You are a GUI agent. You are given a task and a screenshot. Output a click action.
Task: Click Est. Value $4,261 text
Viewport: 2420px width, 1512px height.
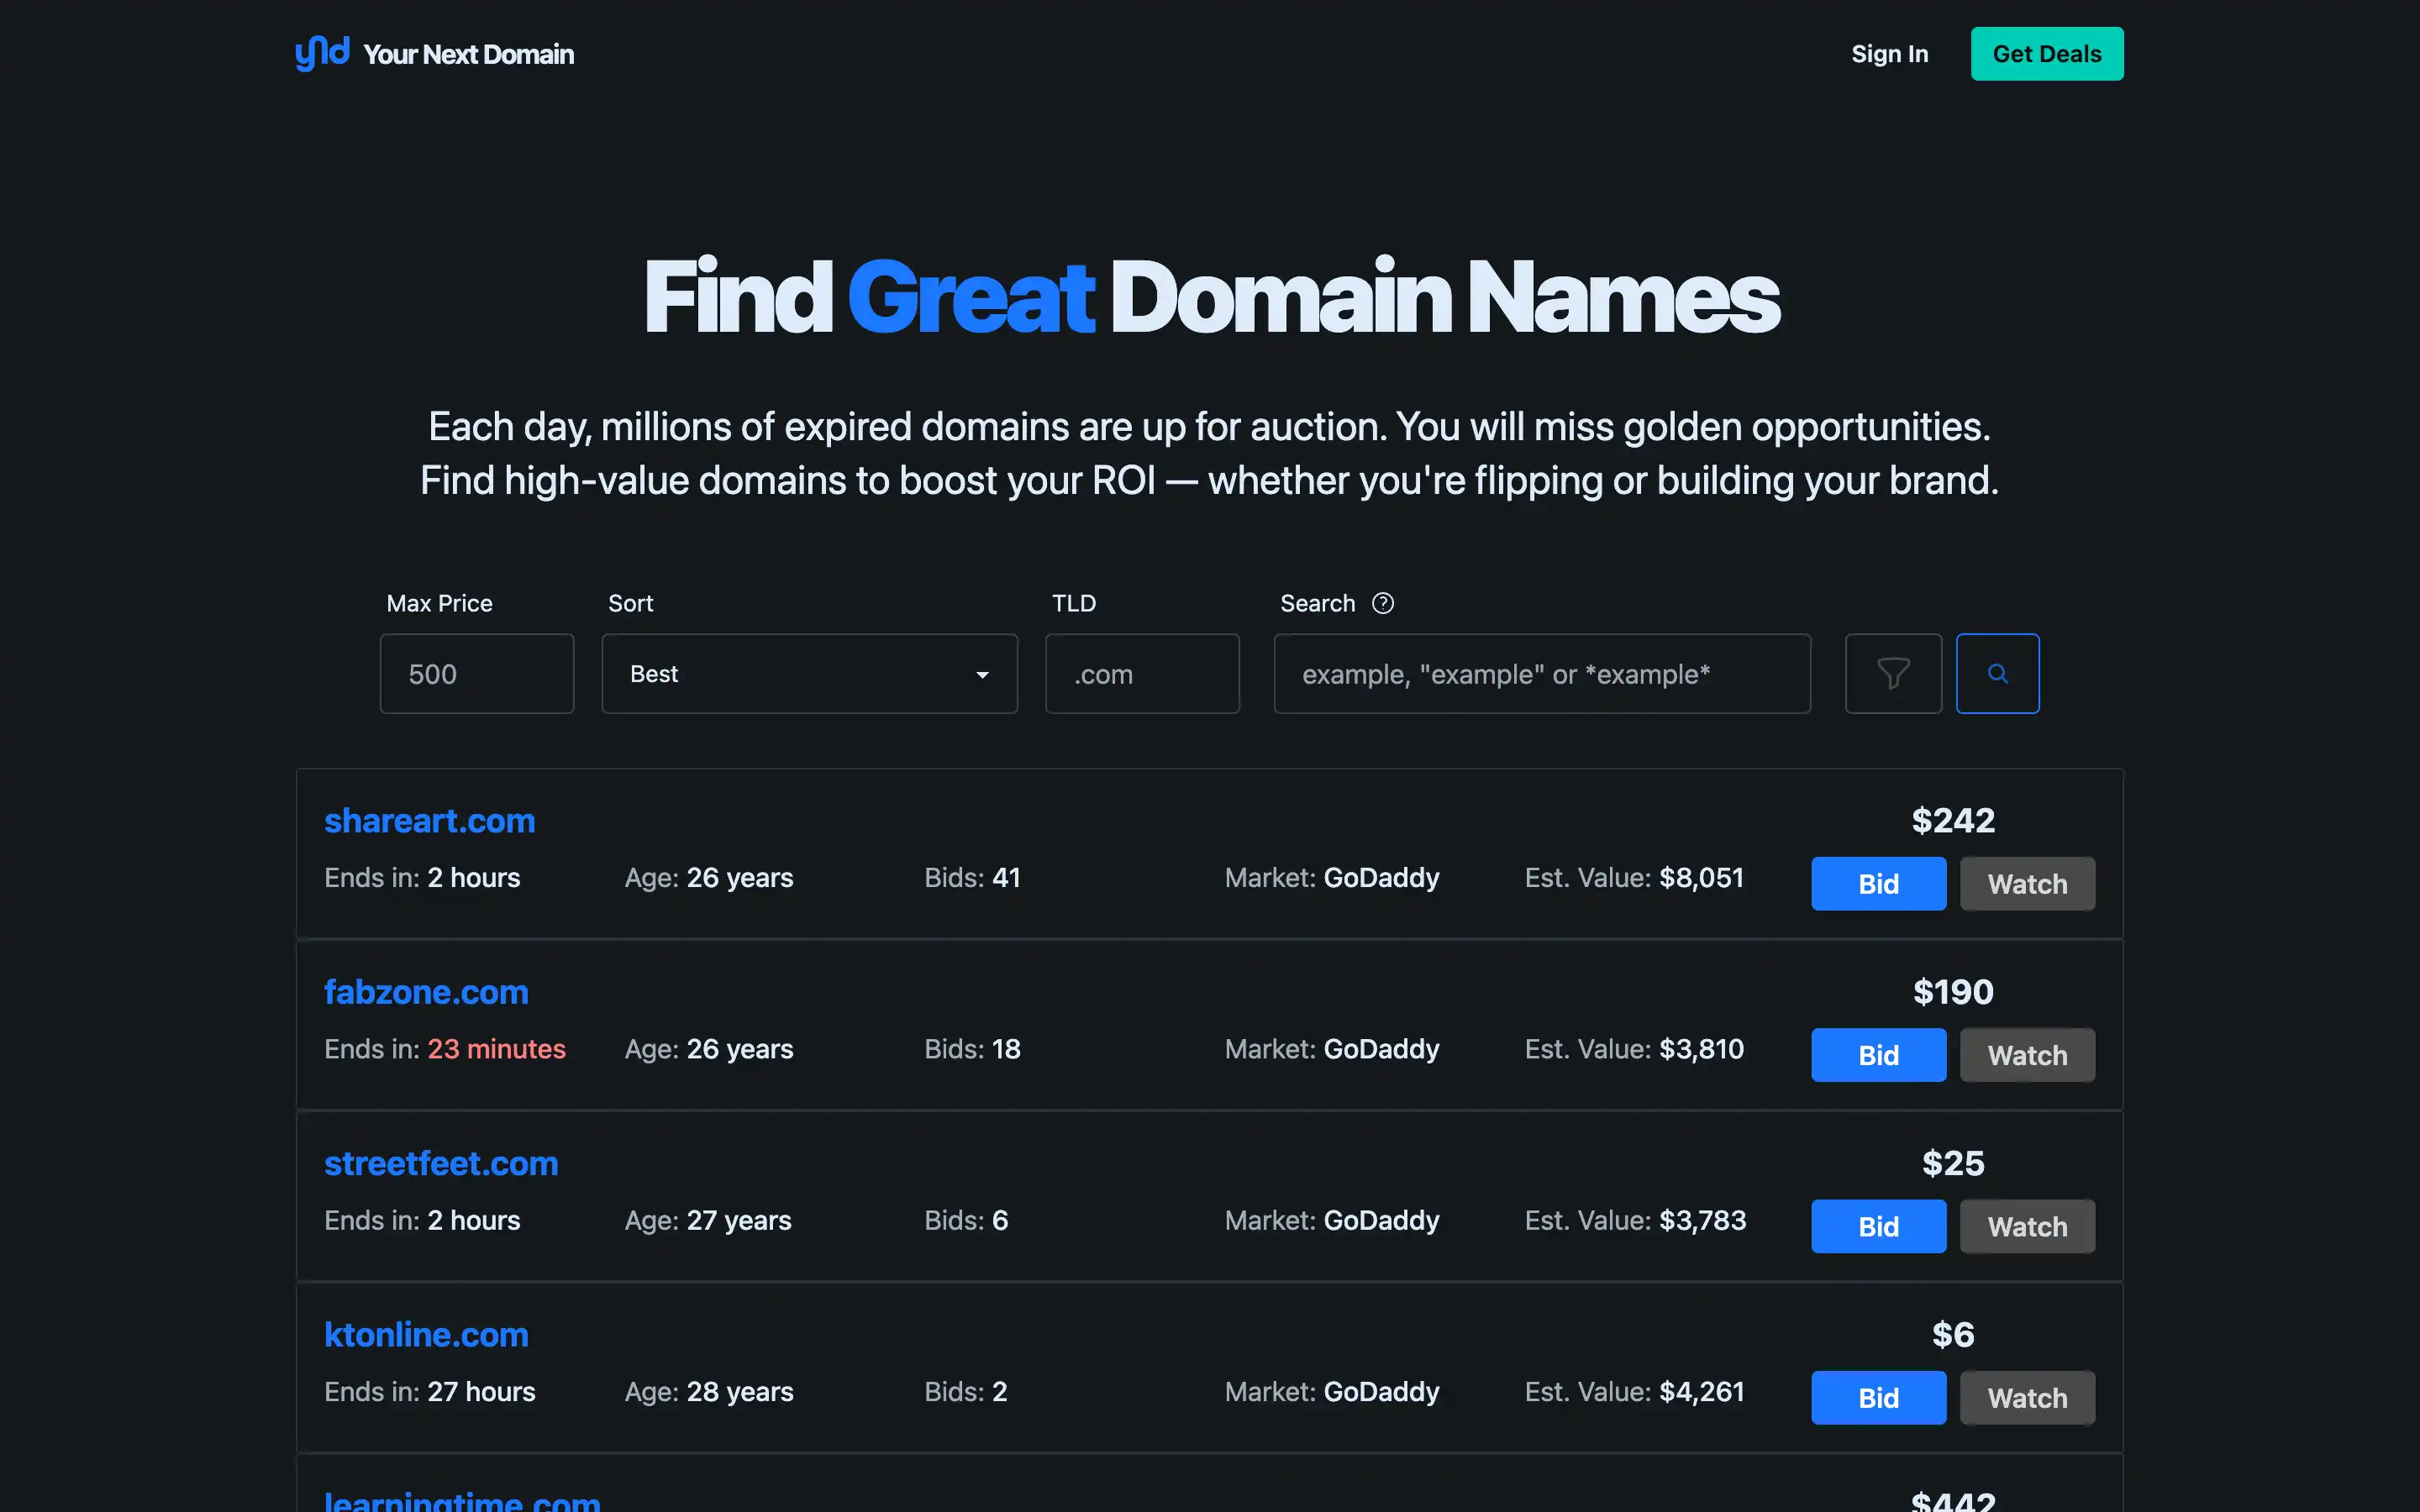click(1634, 1391)
